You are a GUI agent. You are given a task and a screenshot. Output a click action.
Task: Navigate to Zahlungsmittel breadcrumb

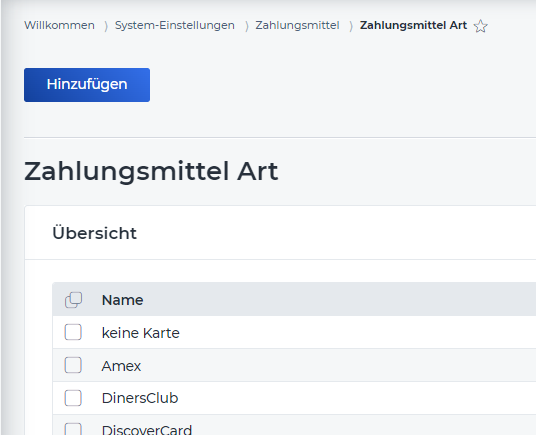(297, 25)
